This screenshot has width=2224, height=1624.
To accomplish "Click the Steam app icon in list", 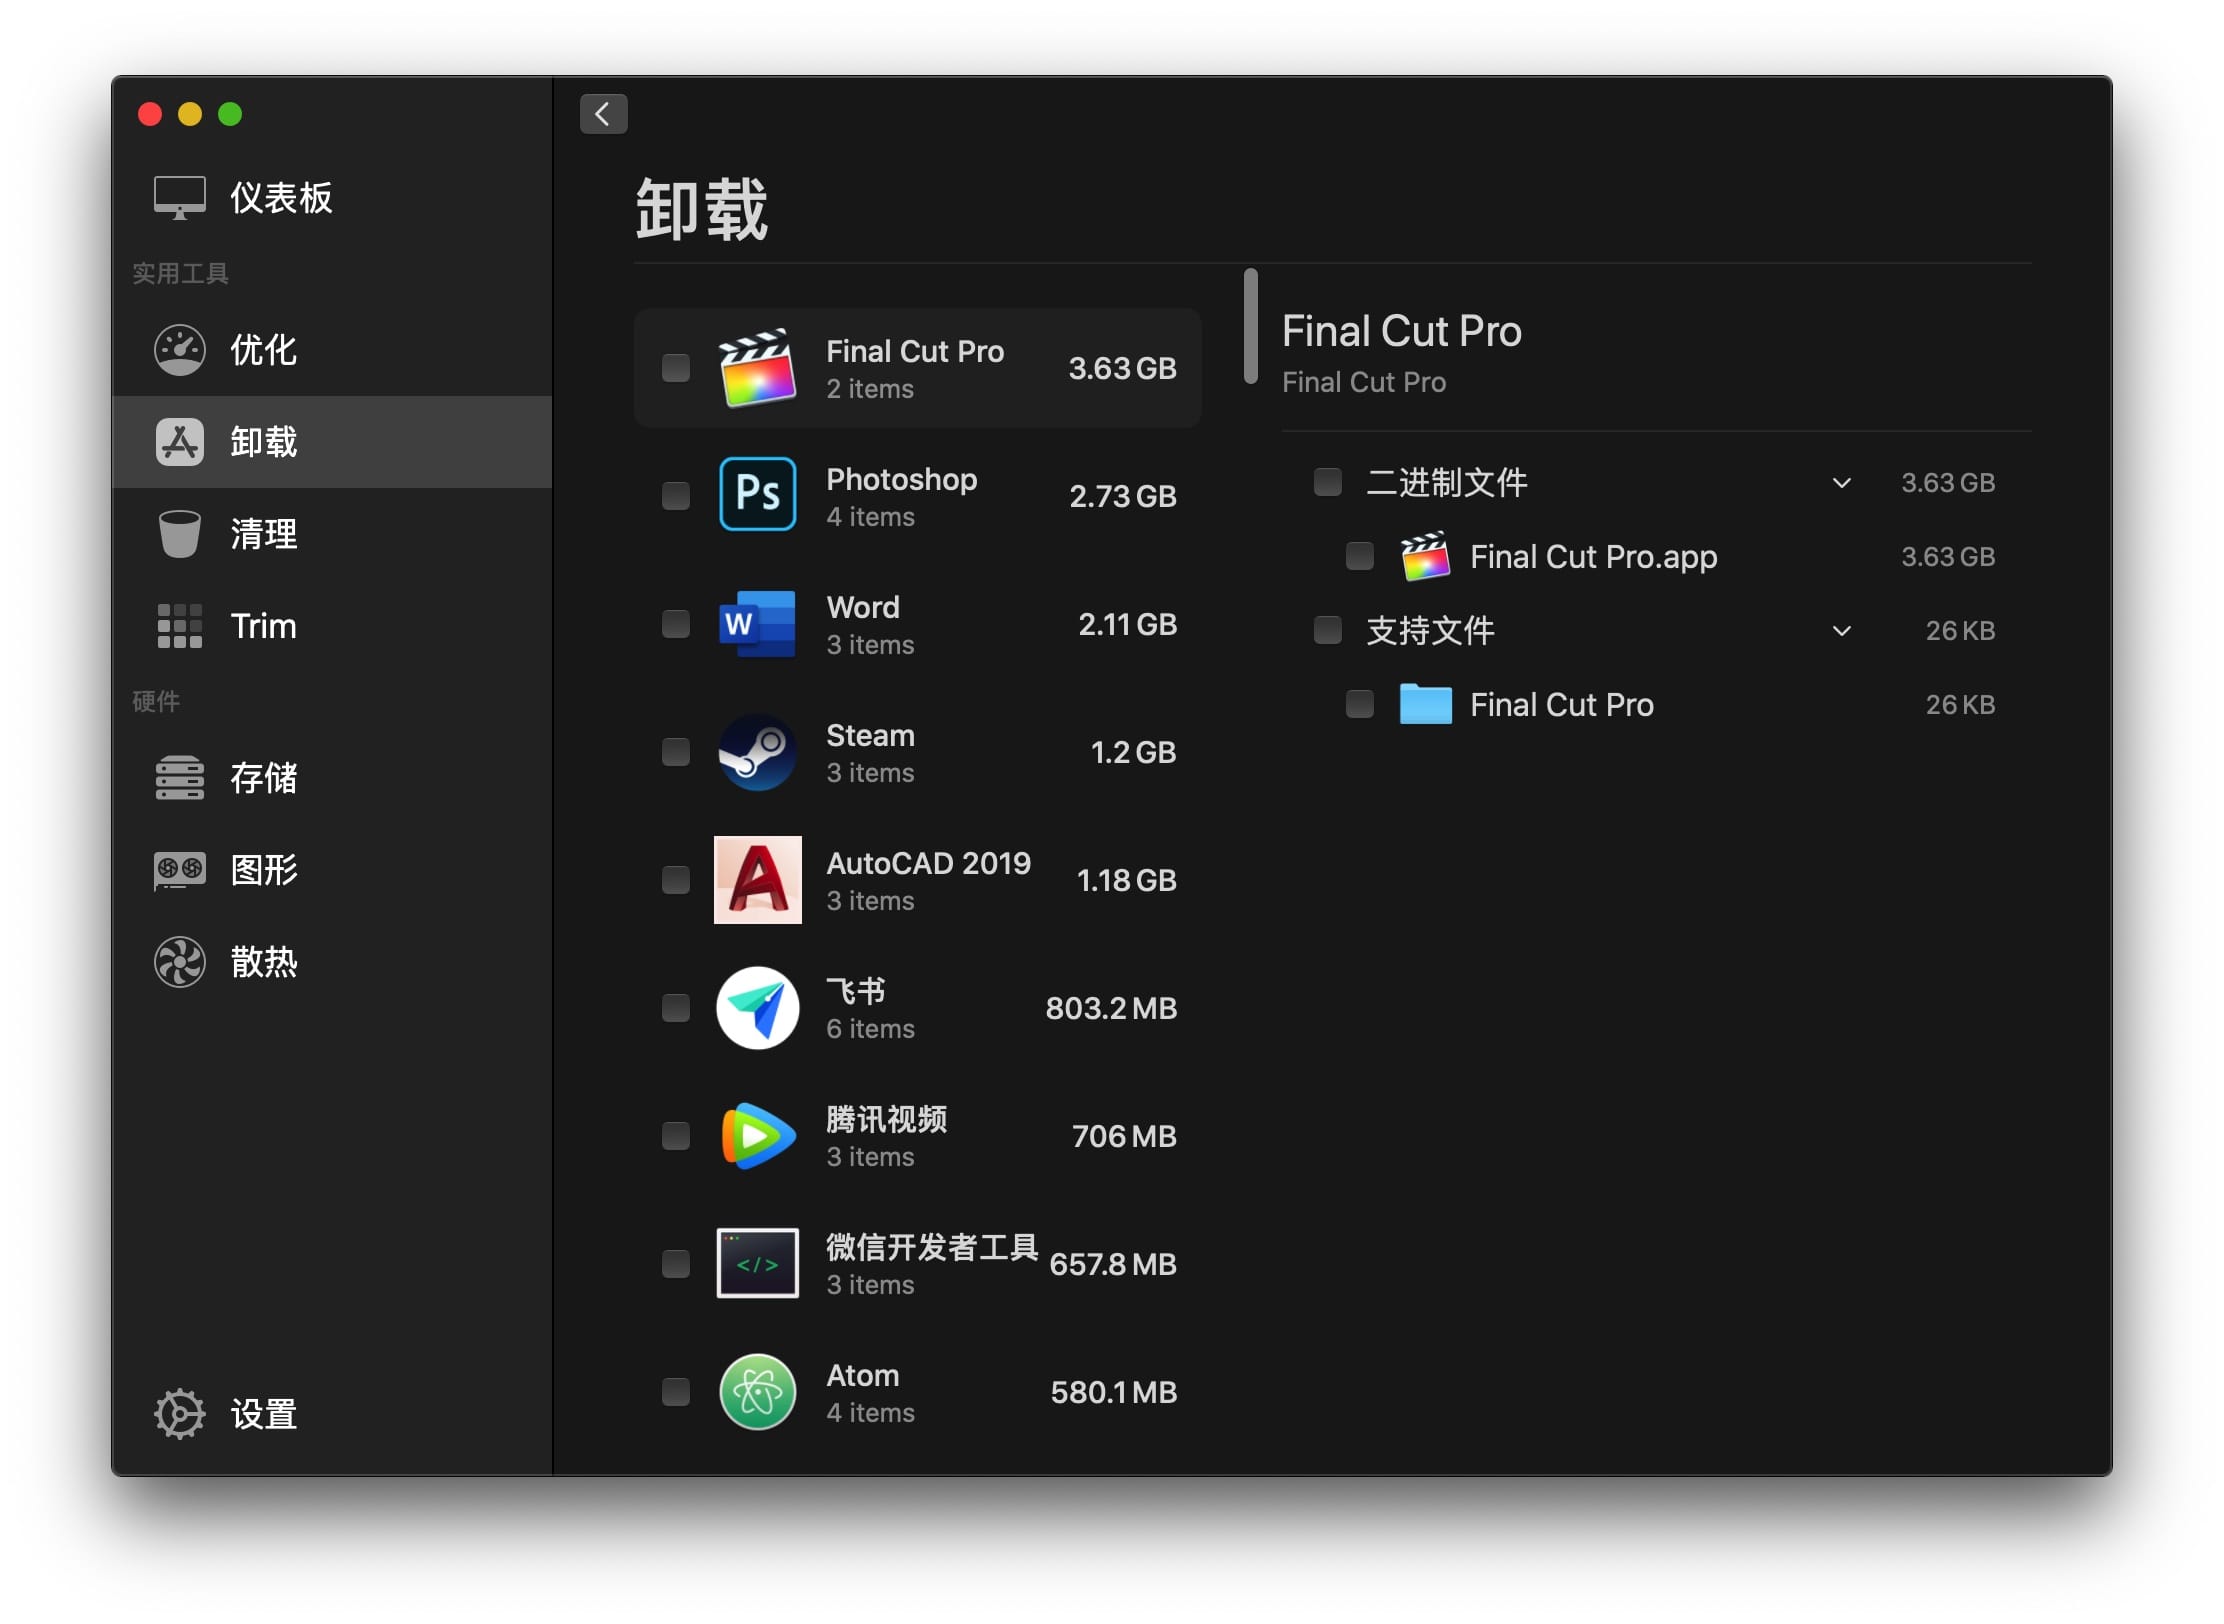I will pyautogui.click(x=757, y=752).
